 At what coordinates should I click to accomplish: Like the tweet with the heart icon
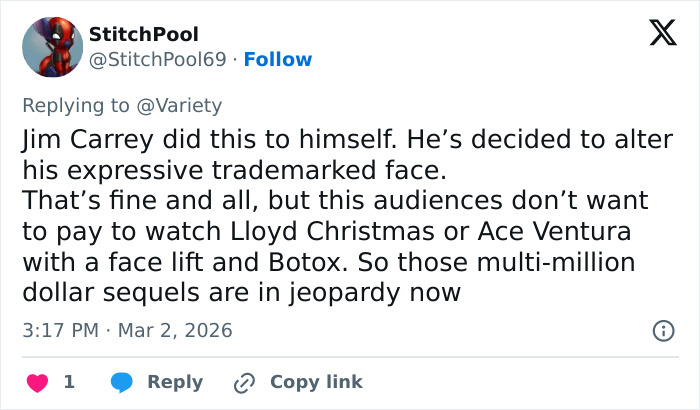tap(35, 382)
